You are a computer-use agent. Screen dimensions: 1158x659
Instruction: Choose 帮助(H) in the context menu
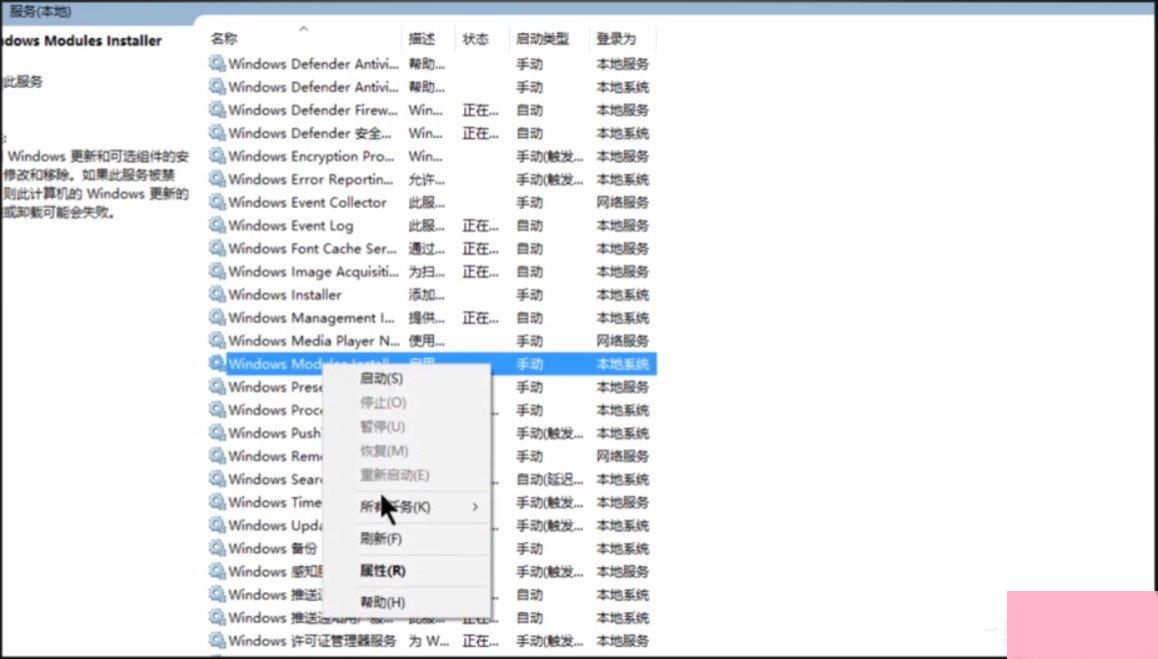click(x=383, y=602)
